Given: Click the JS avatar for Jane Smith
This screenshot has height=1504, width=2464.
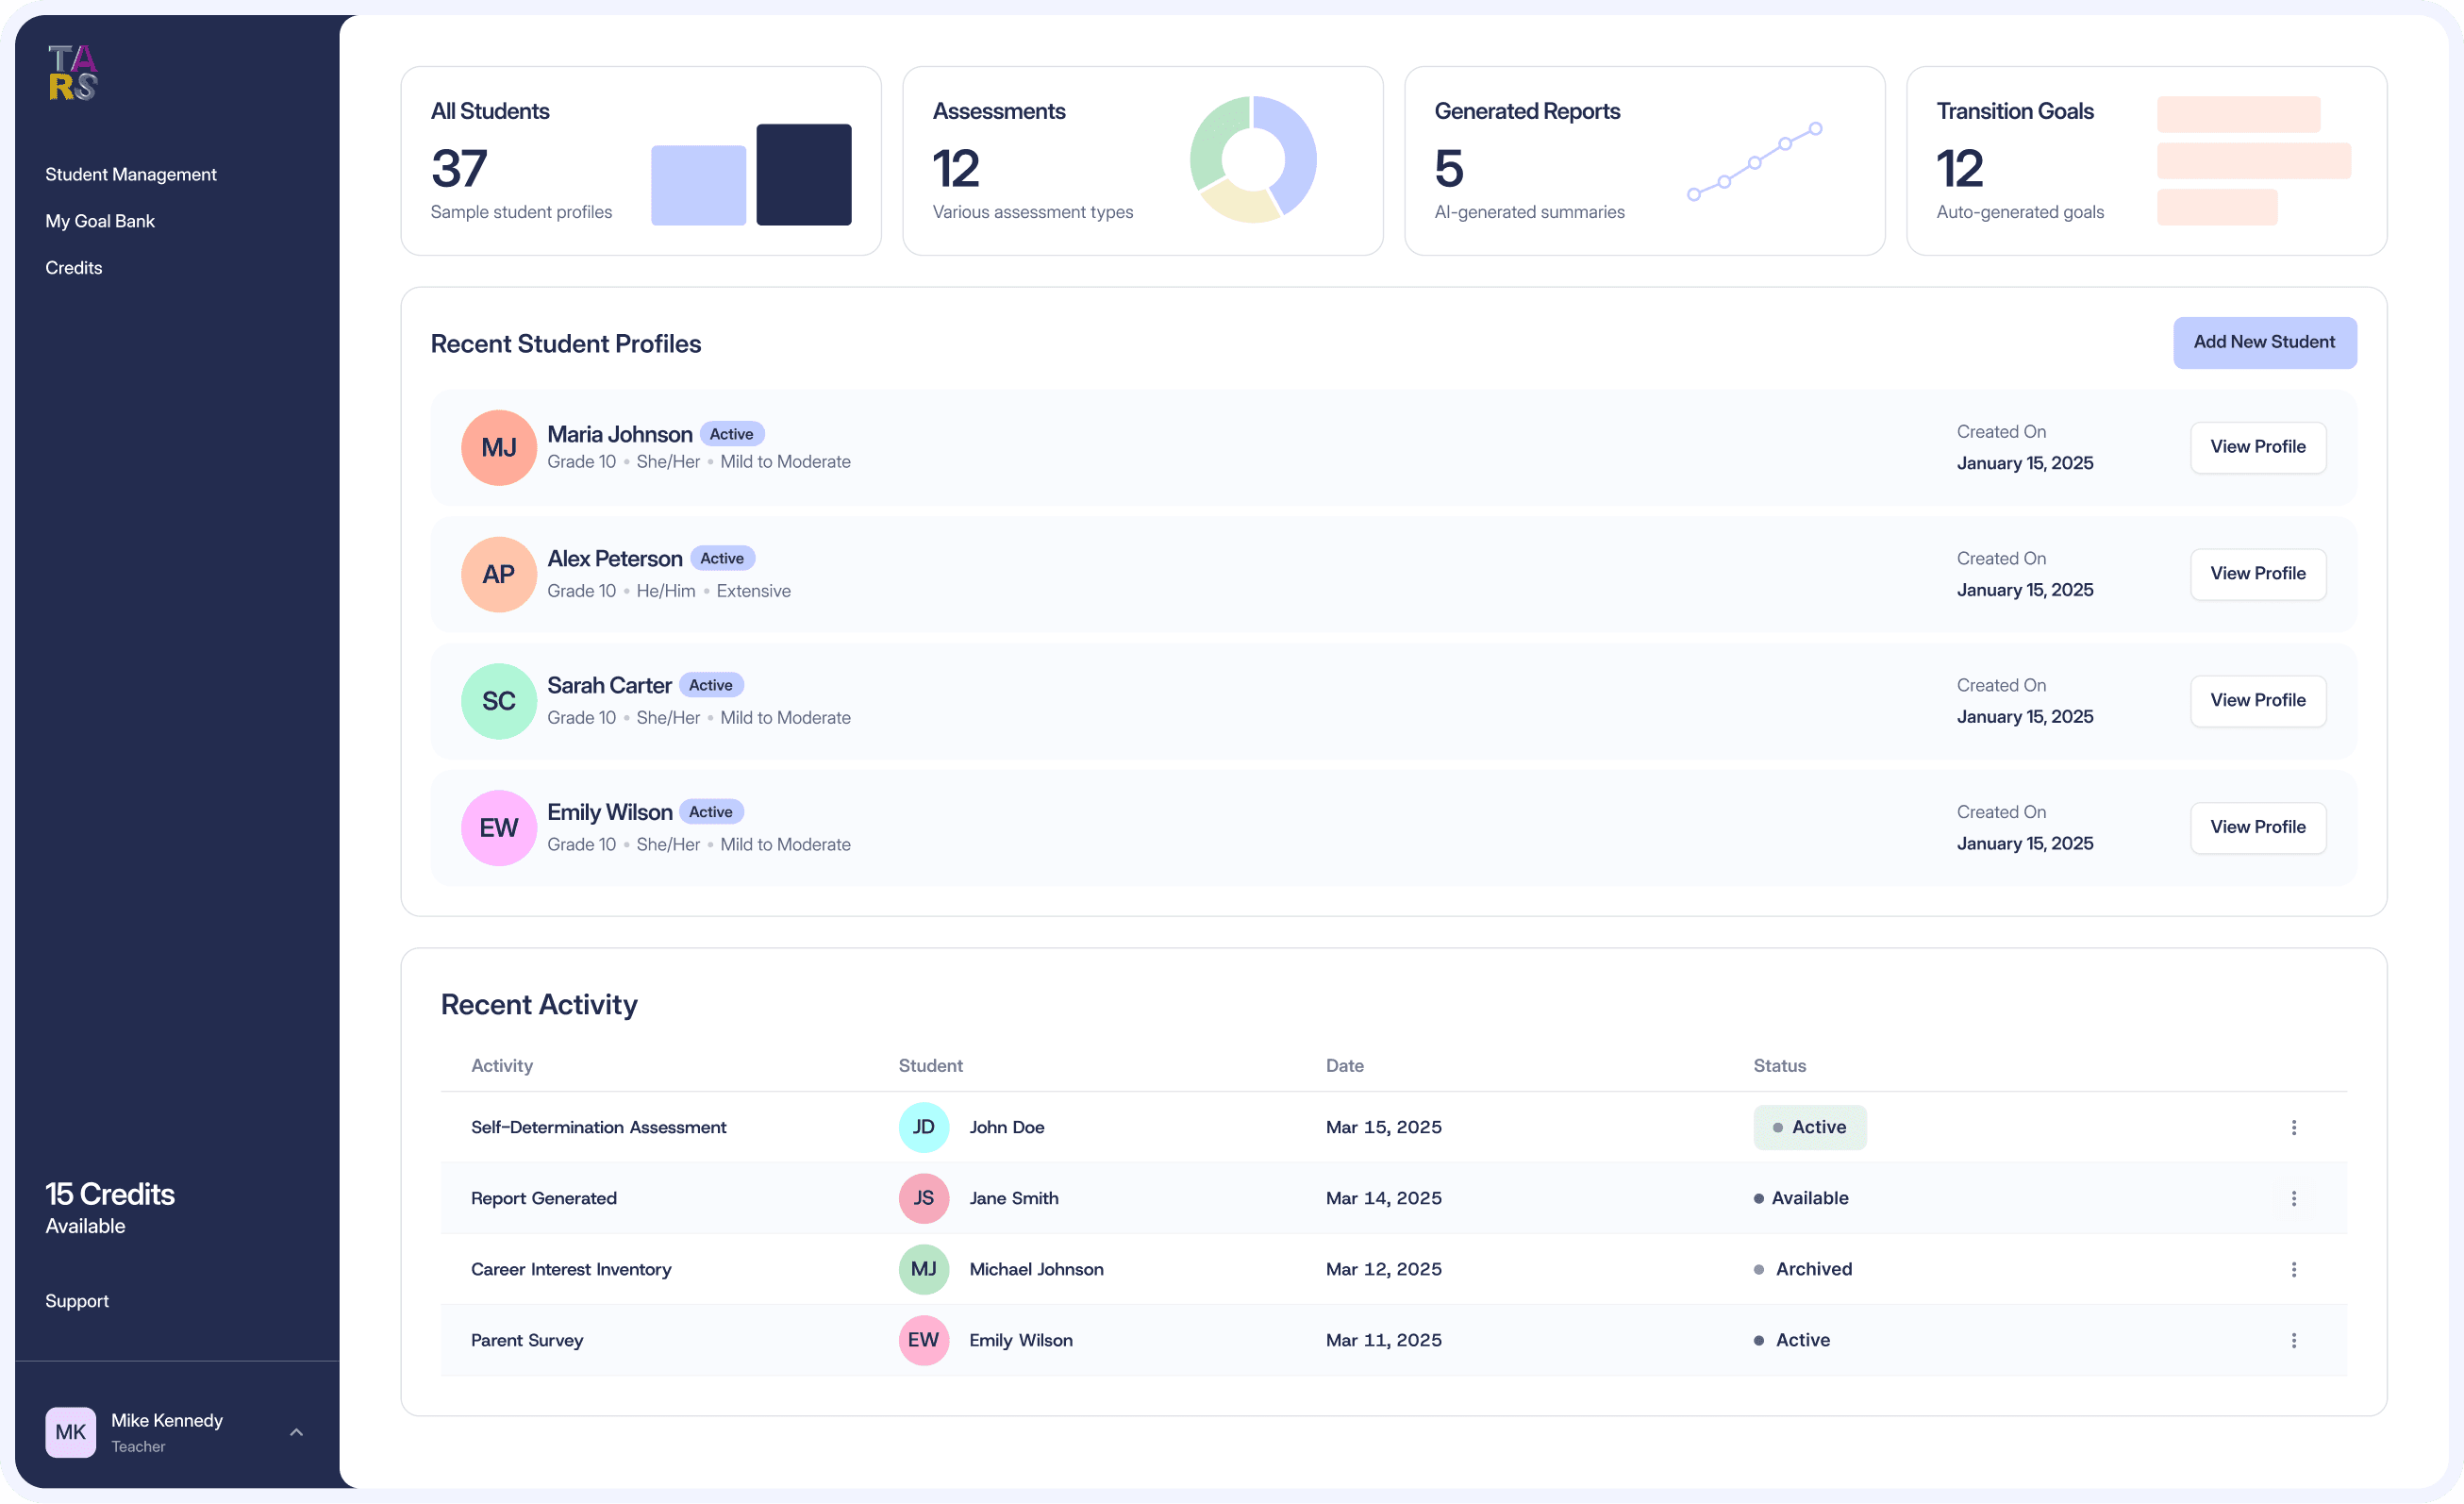Looking at the screenshot, I should coord(924,1199).
